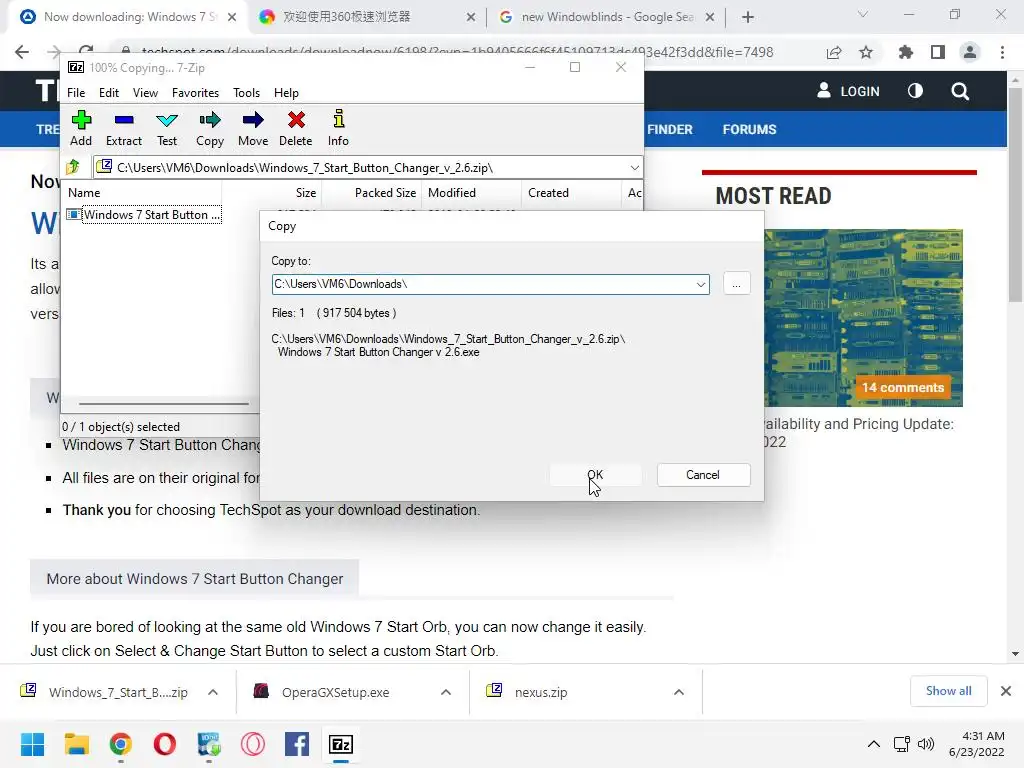This screenshot has width=1024, height=768.
Task: Select the Windows 7 Start Button file row
Action: [x=144, y=215]
